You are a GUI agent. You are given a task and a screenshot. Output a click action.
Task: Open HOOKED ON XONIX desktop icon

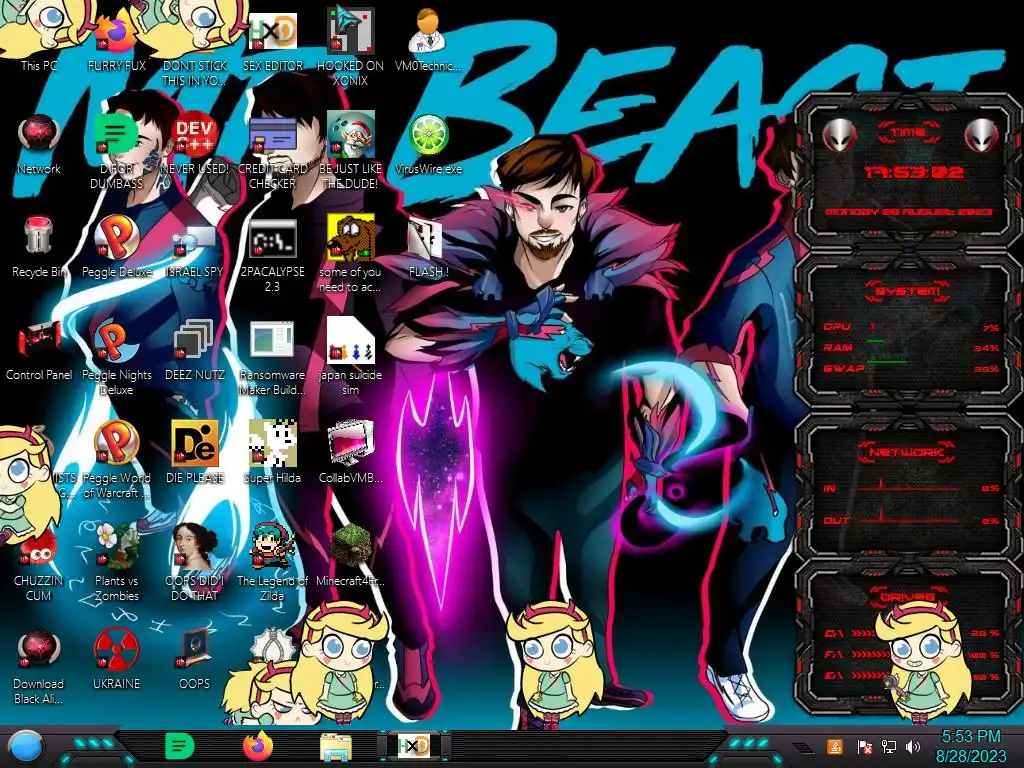(x=350, y=47)
